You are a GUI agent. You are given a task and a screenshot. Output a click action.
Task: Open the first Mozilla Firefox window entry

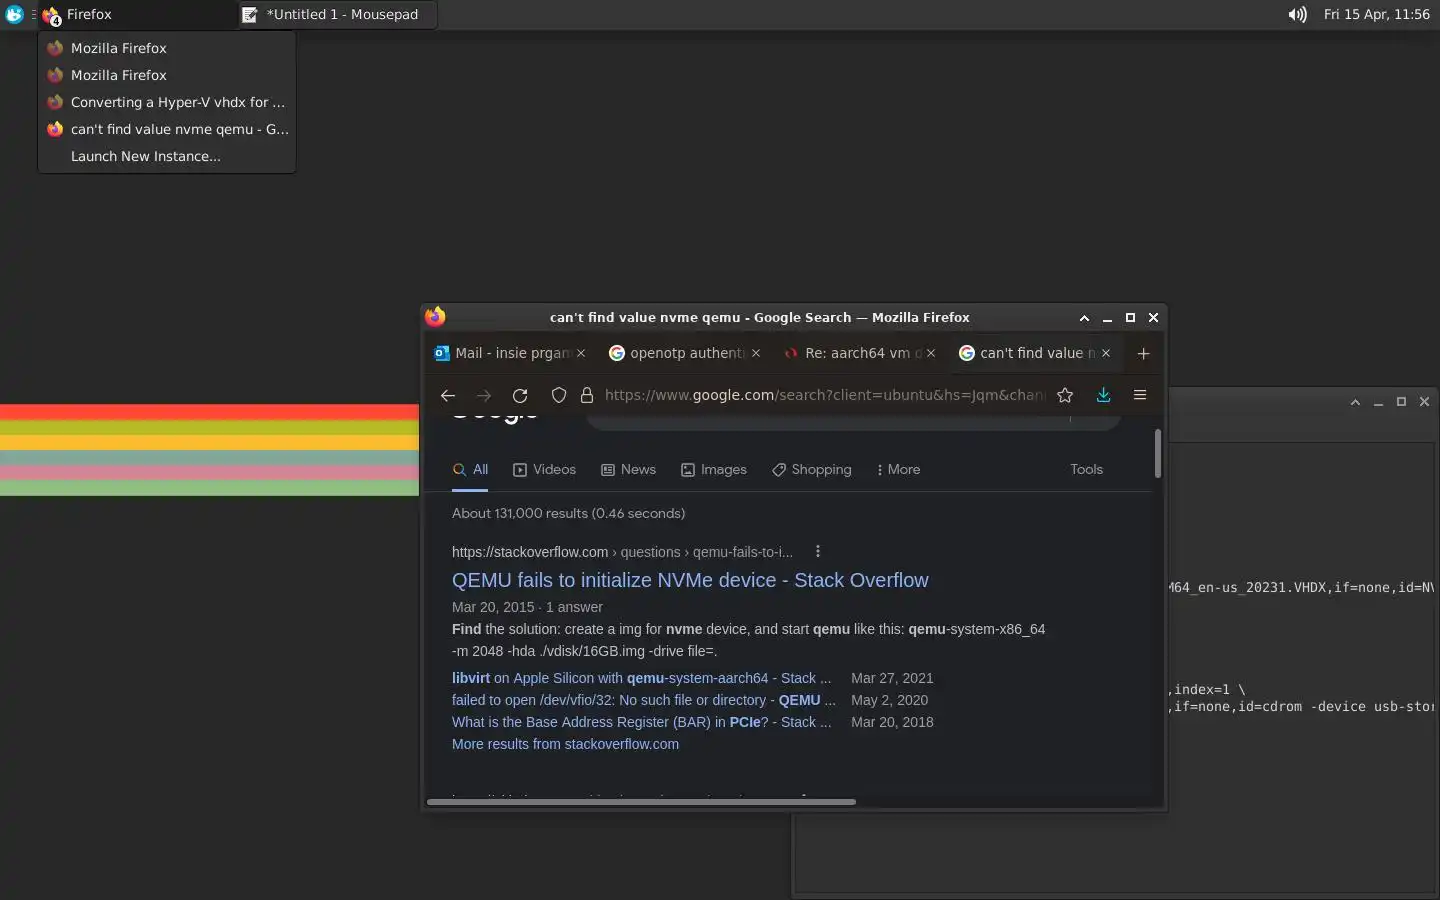point(166,48)
